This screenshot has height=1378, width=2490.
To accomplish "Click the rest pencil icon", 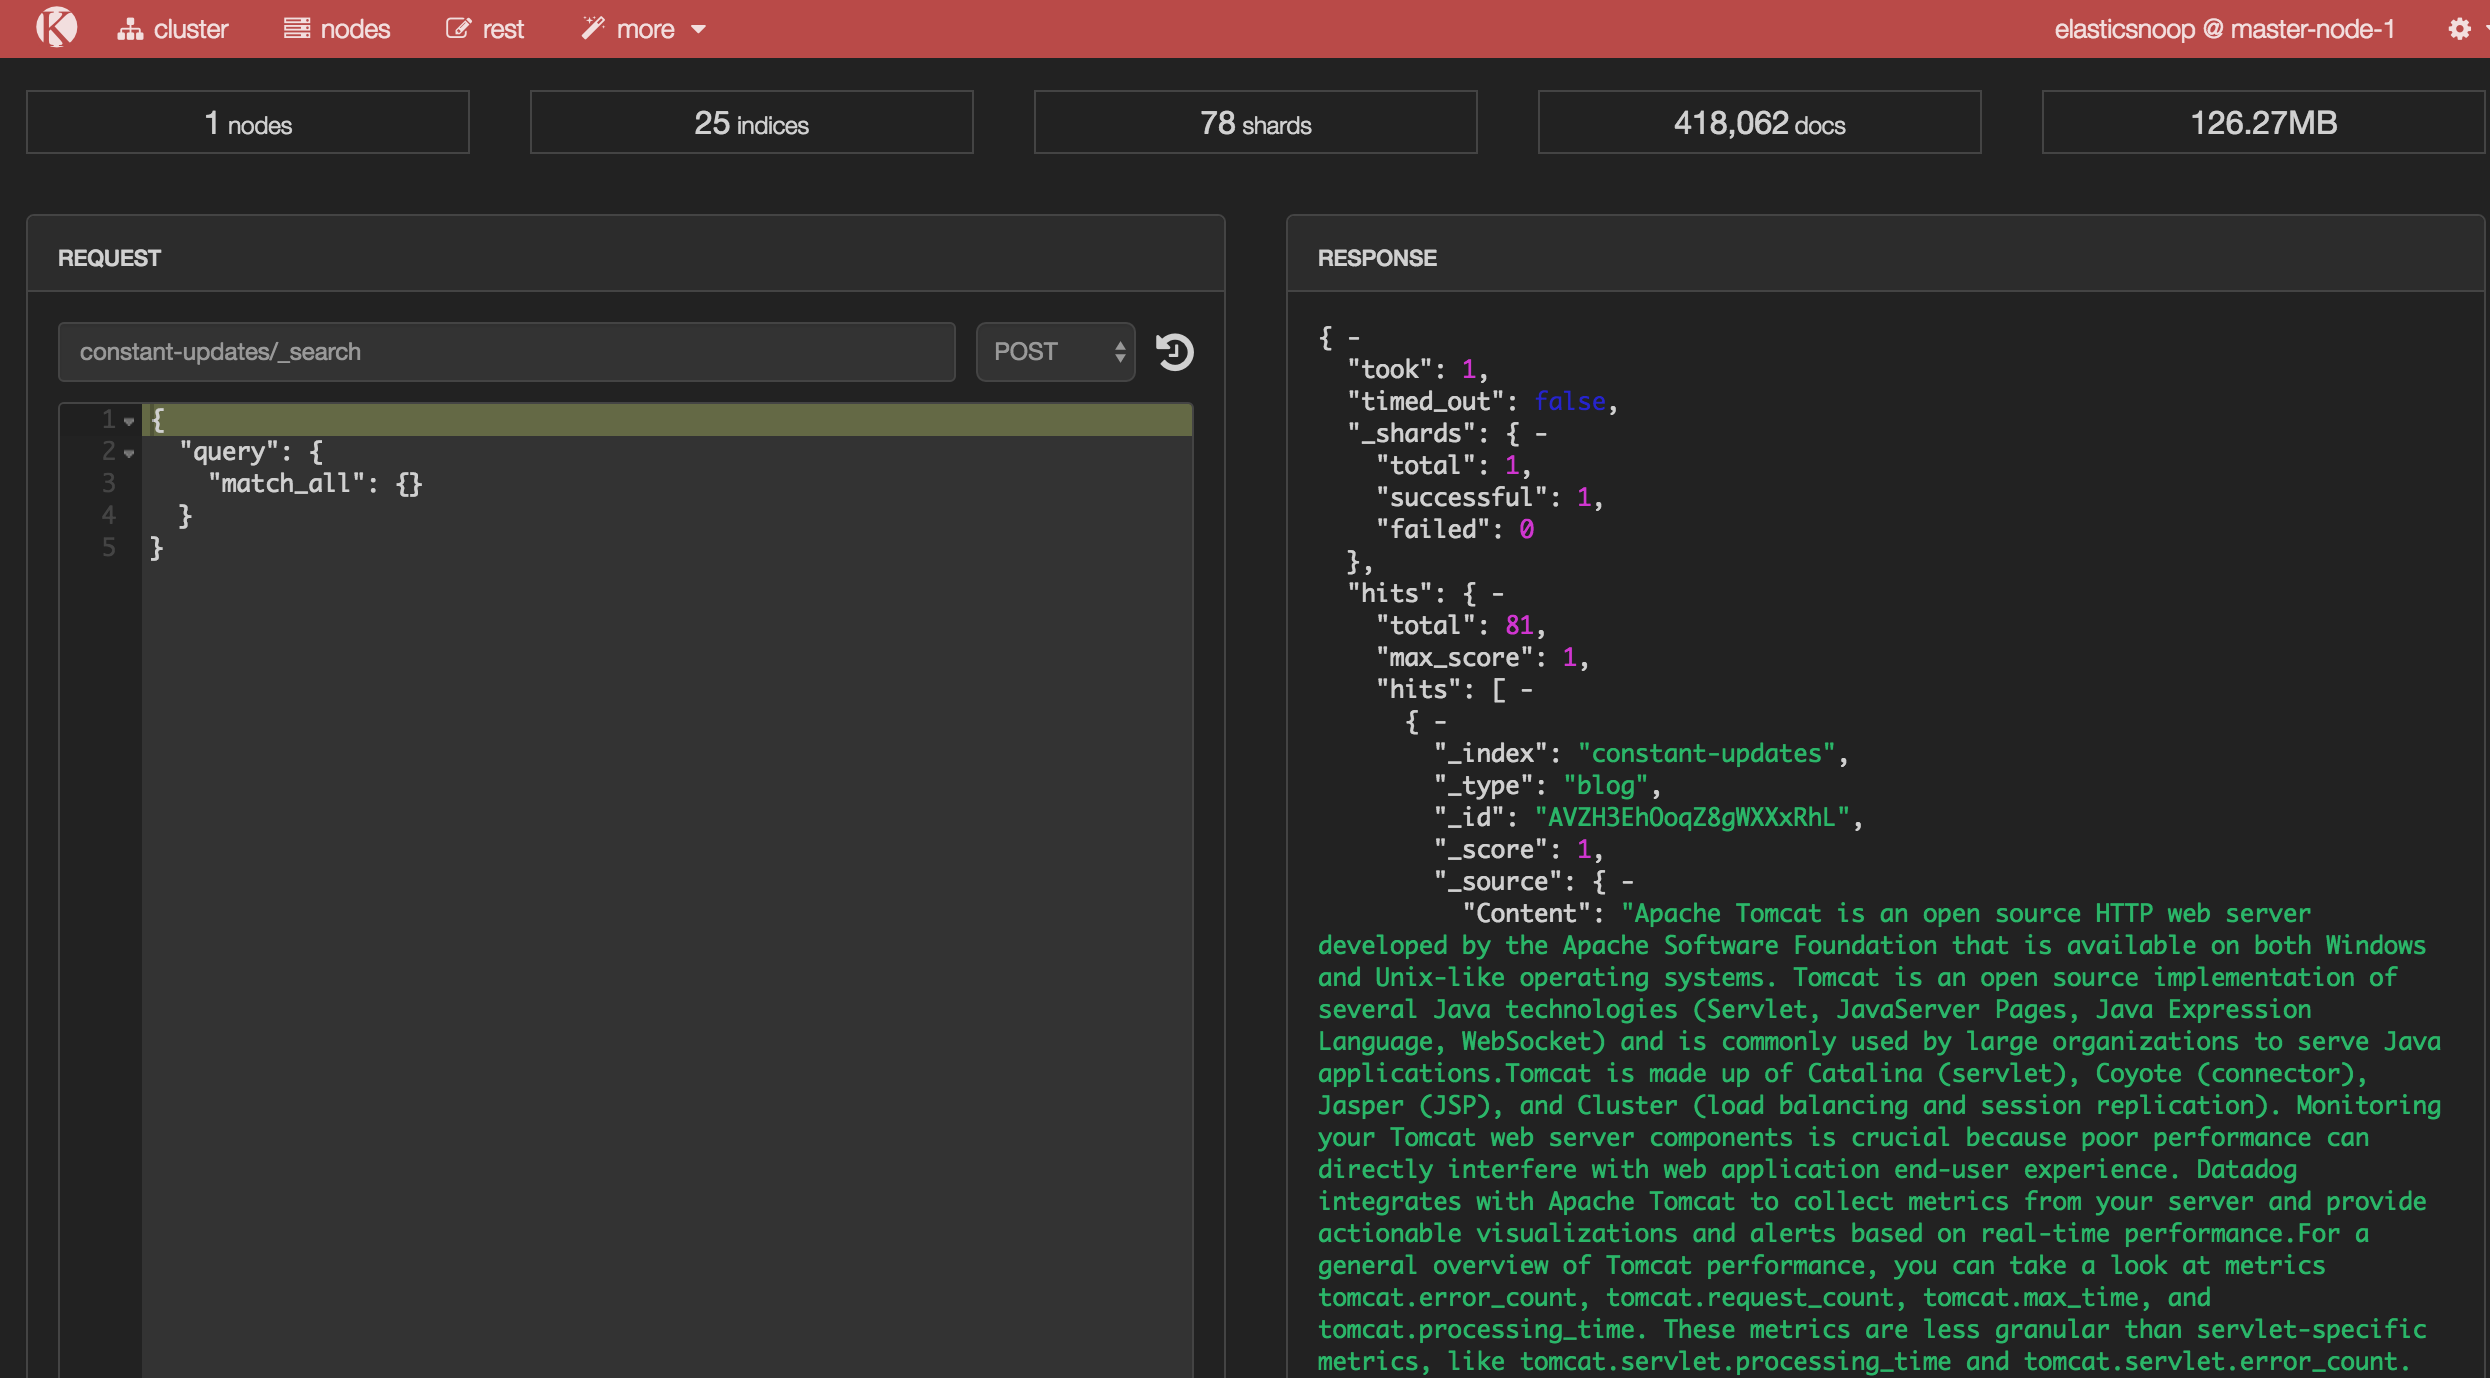I will [457, 27].
